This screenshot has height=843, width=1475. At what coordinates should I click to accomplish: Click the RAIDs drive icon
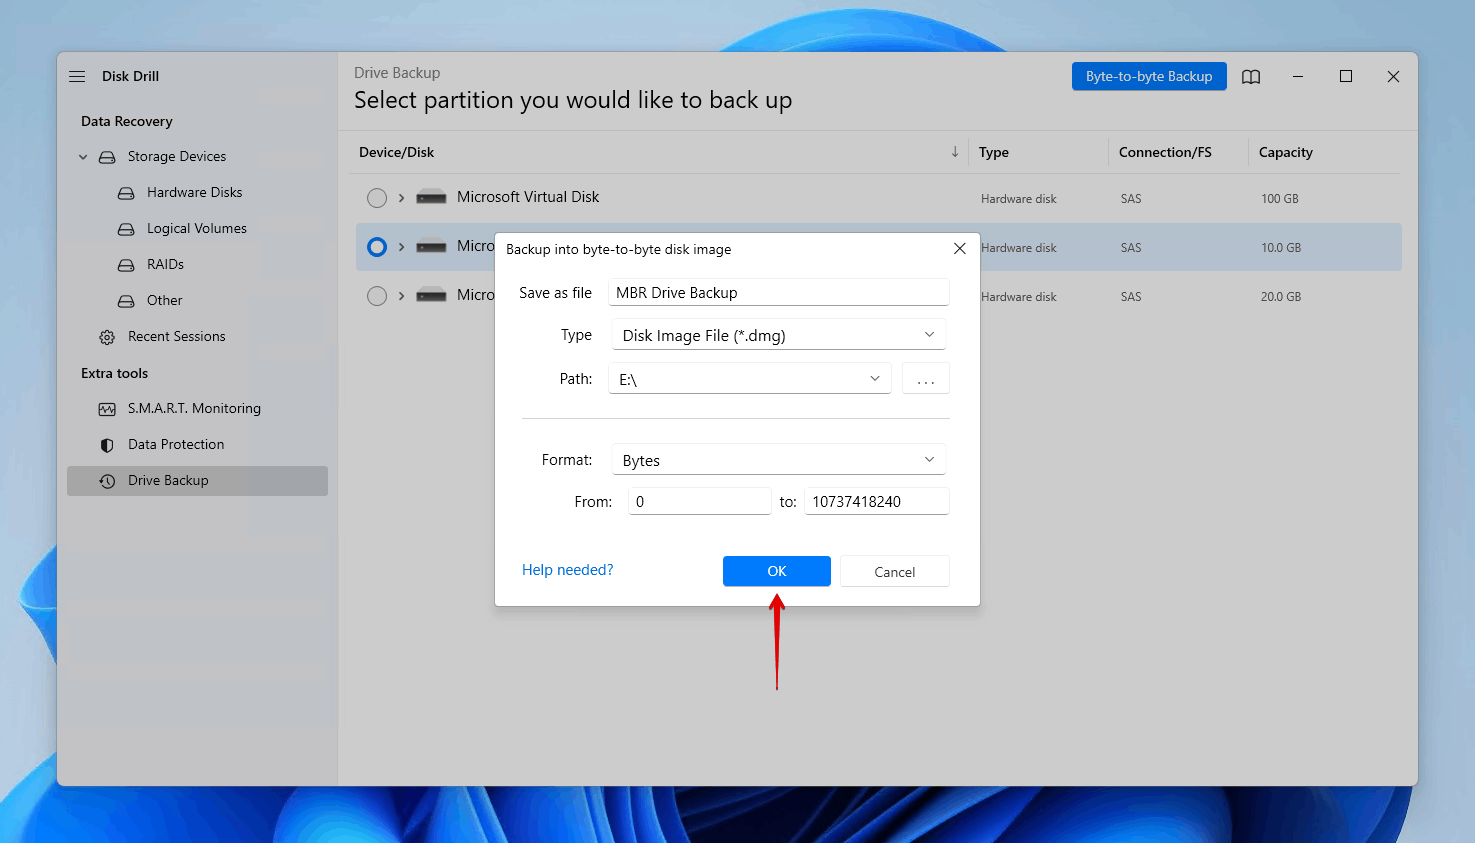(x=126, y=265)
